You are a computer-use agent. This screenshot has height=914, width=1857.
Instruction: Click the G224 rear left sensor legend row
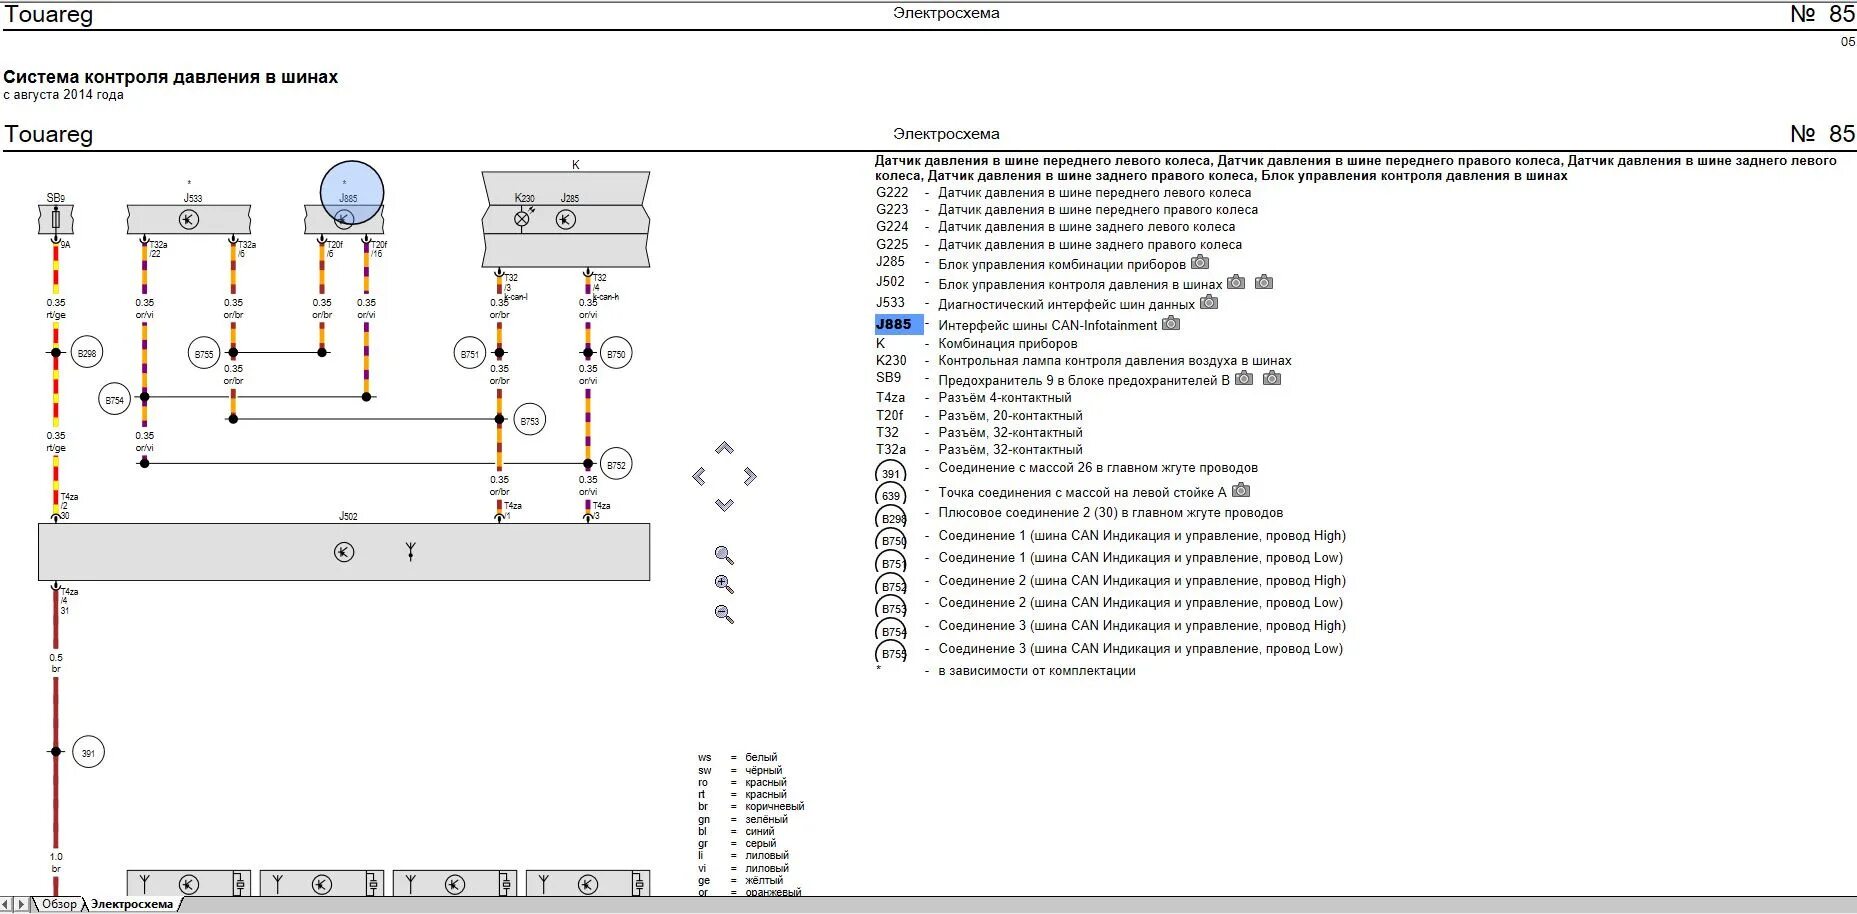coord(1055,227)
